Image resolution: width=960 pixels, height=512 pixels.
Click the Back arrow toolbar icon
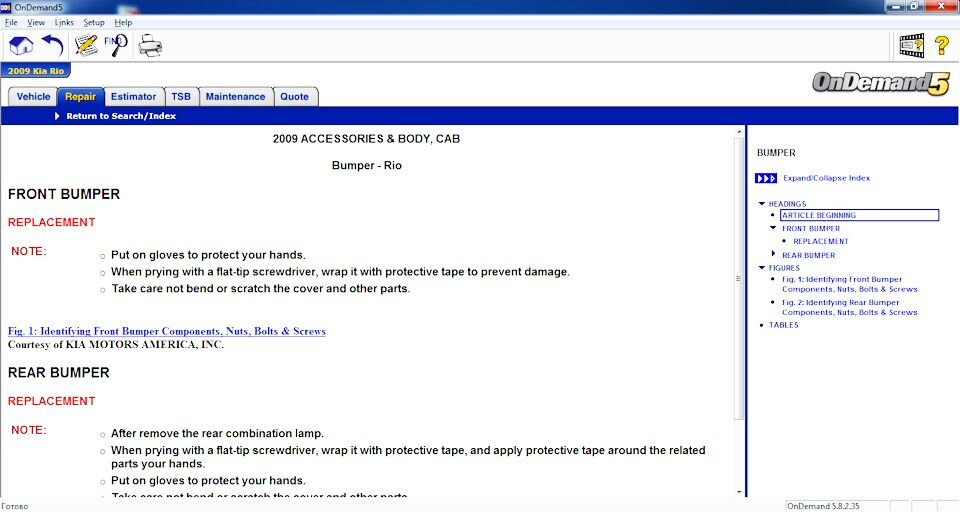[53, 46]
